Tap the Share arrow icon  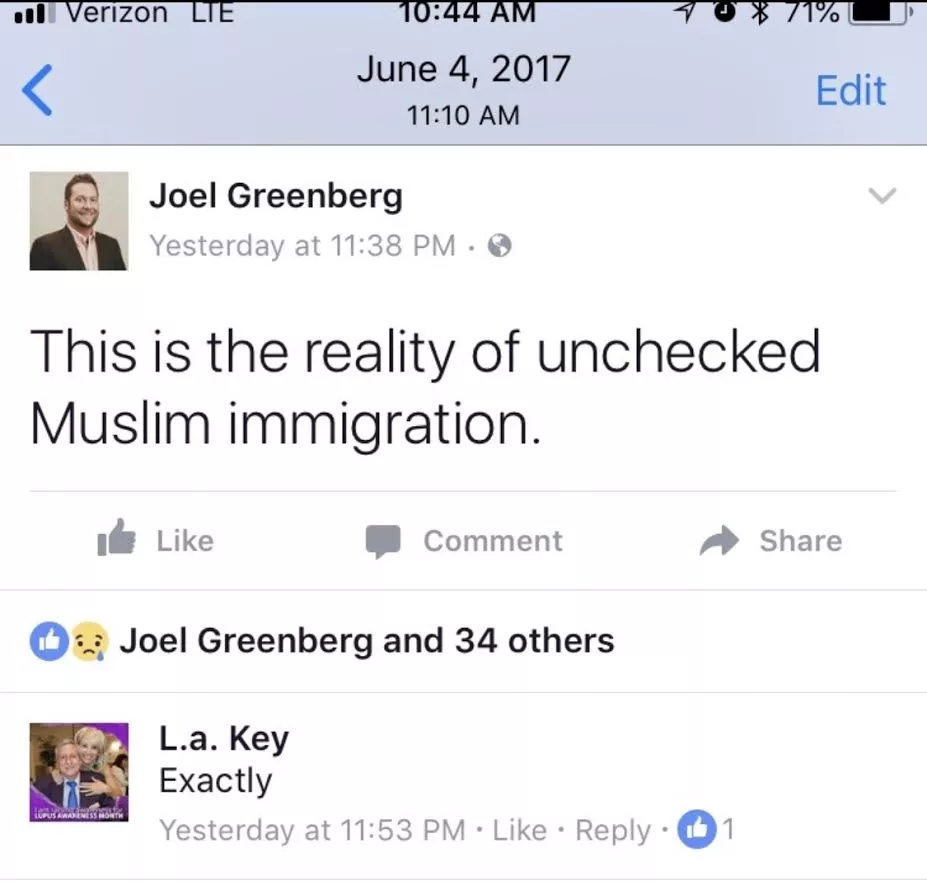(x=719, y=540)
